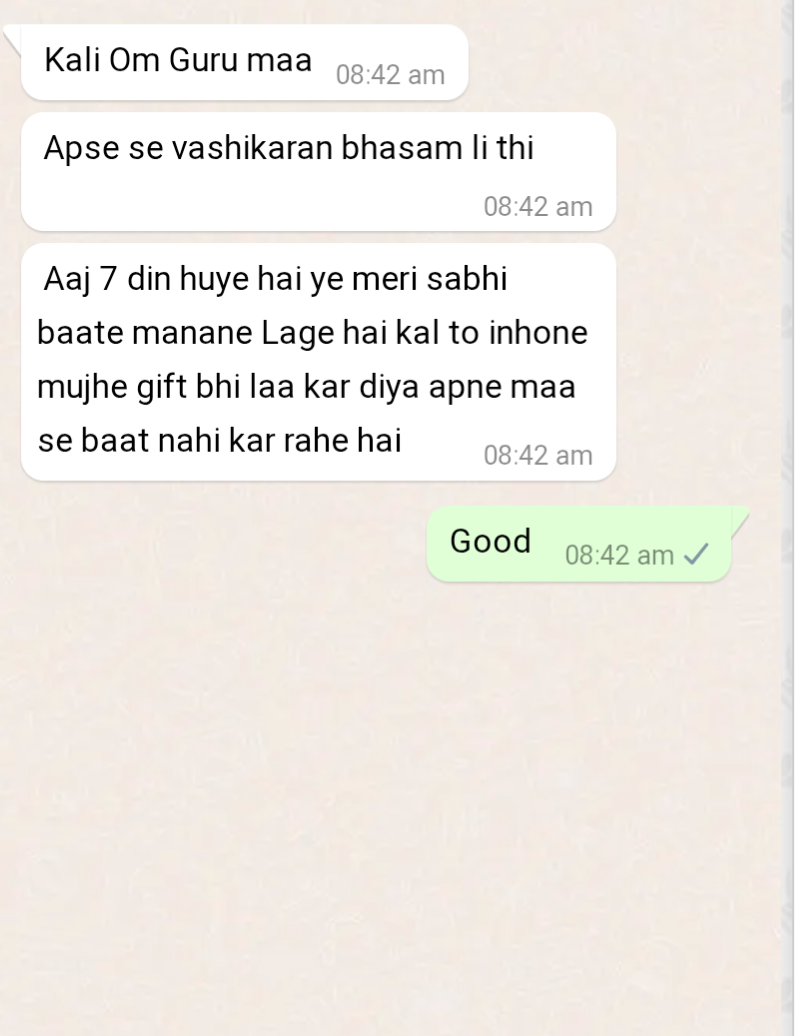
Task: Click the 08:42 am timestamp in the Good bubble
Action: (x=619, y=555)
